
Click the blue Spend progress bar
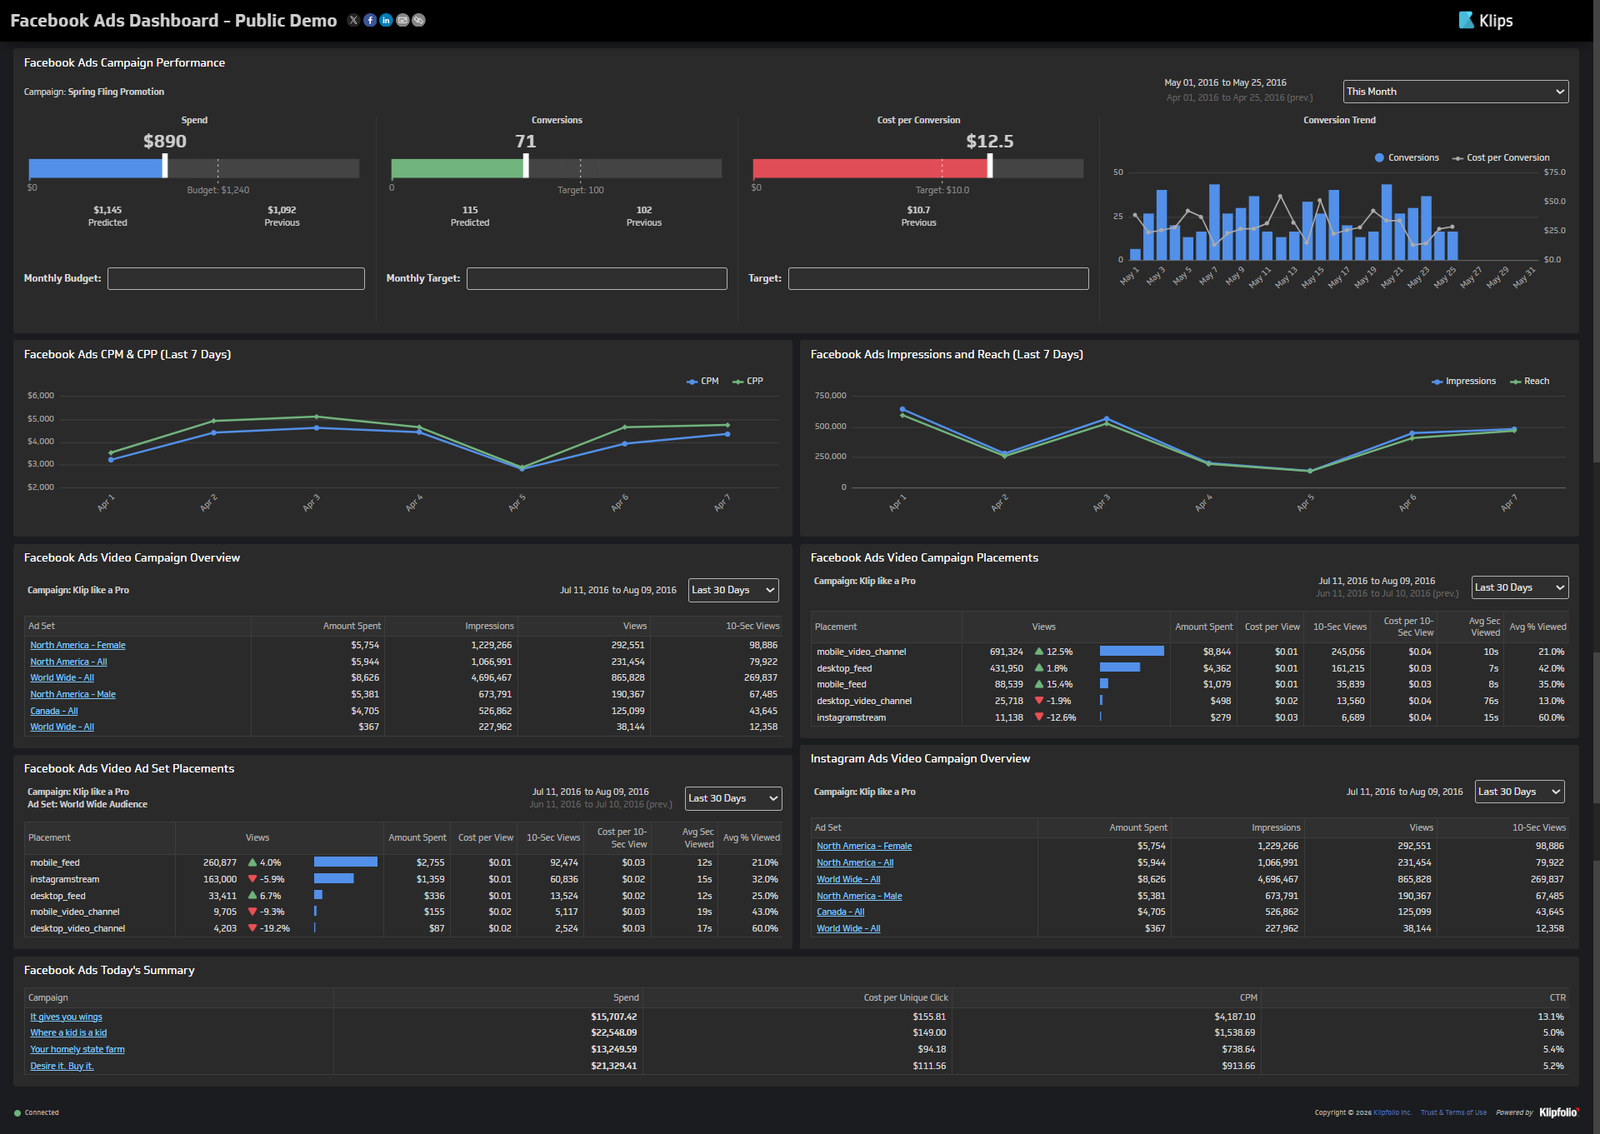click(97, 168)
